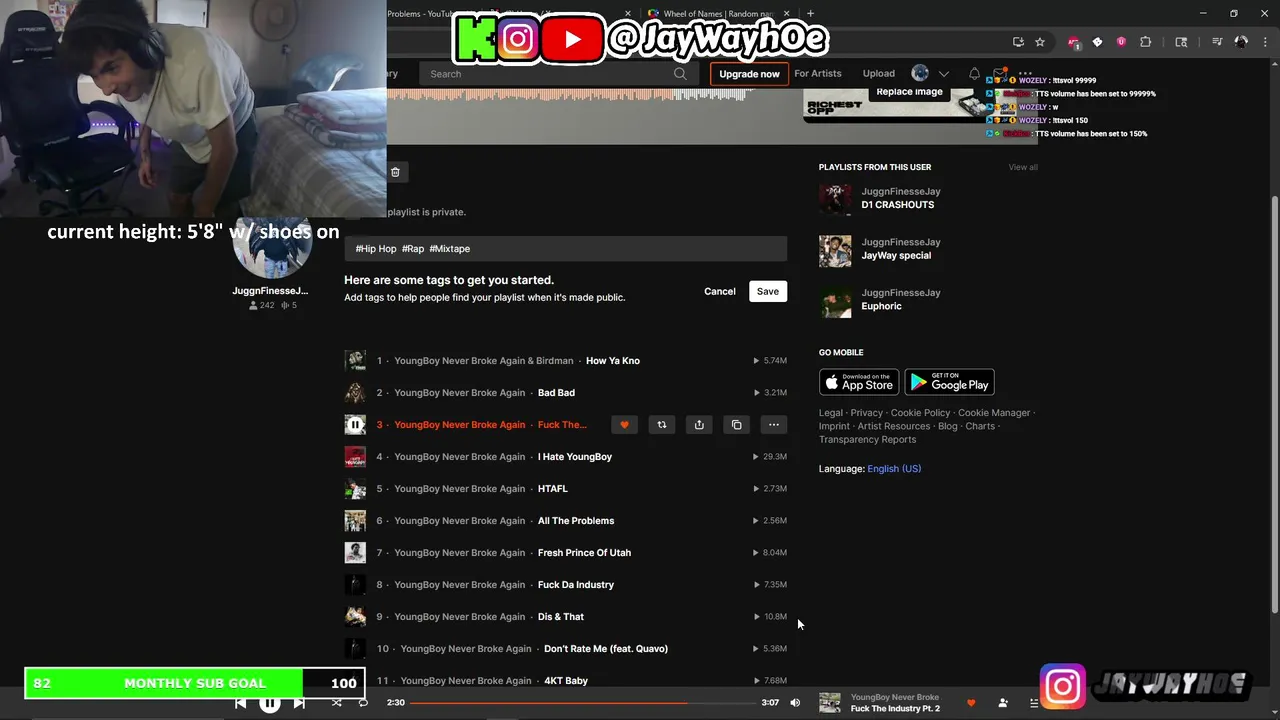
Task: Open the Artist Resources footer link
Action: point(893,426)
